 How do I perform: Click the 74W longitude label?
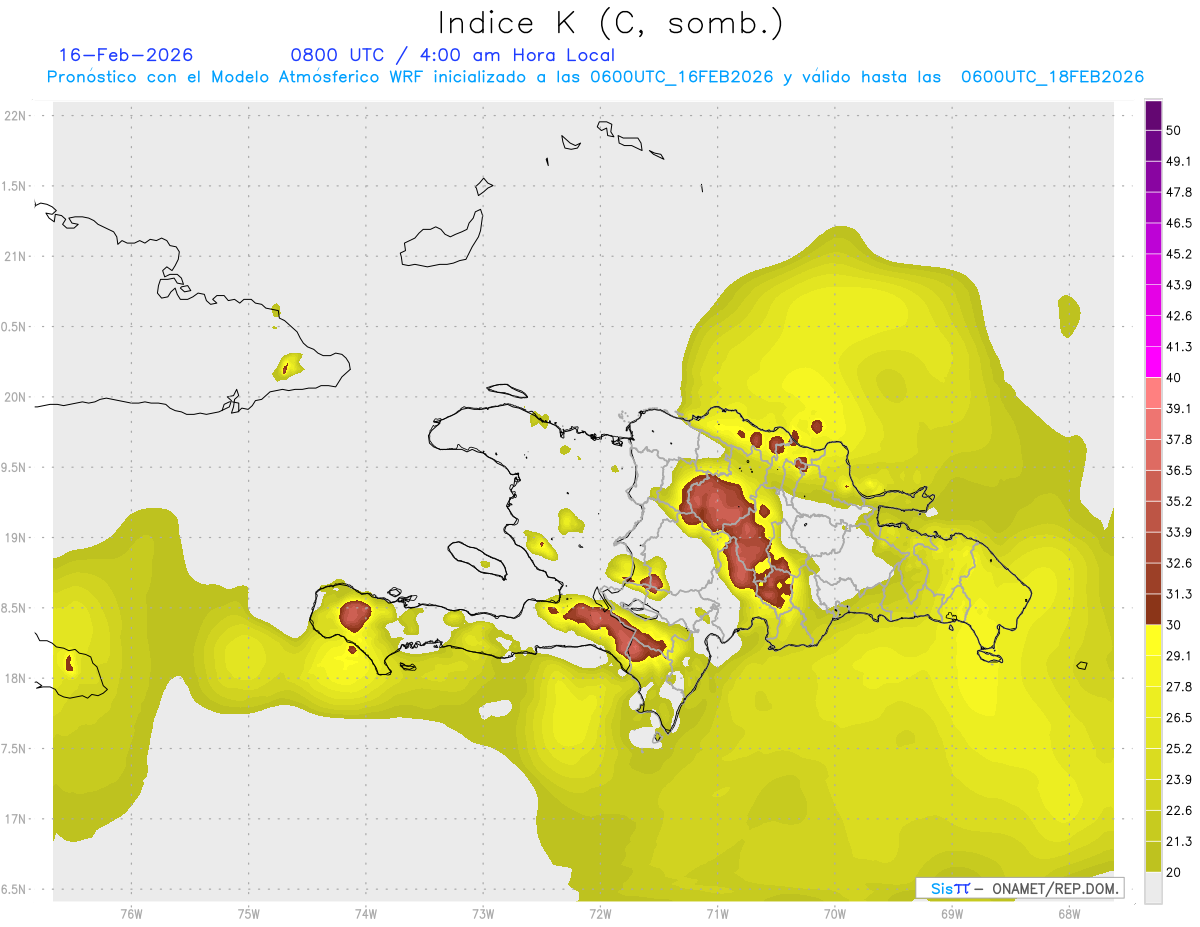pyautogui.click(x=366, y=913)
